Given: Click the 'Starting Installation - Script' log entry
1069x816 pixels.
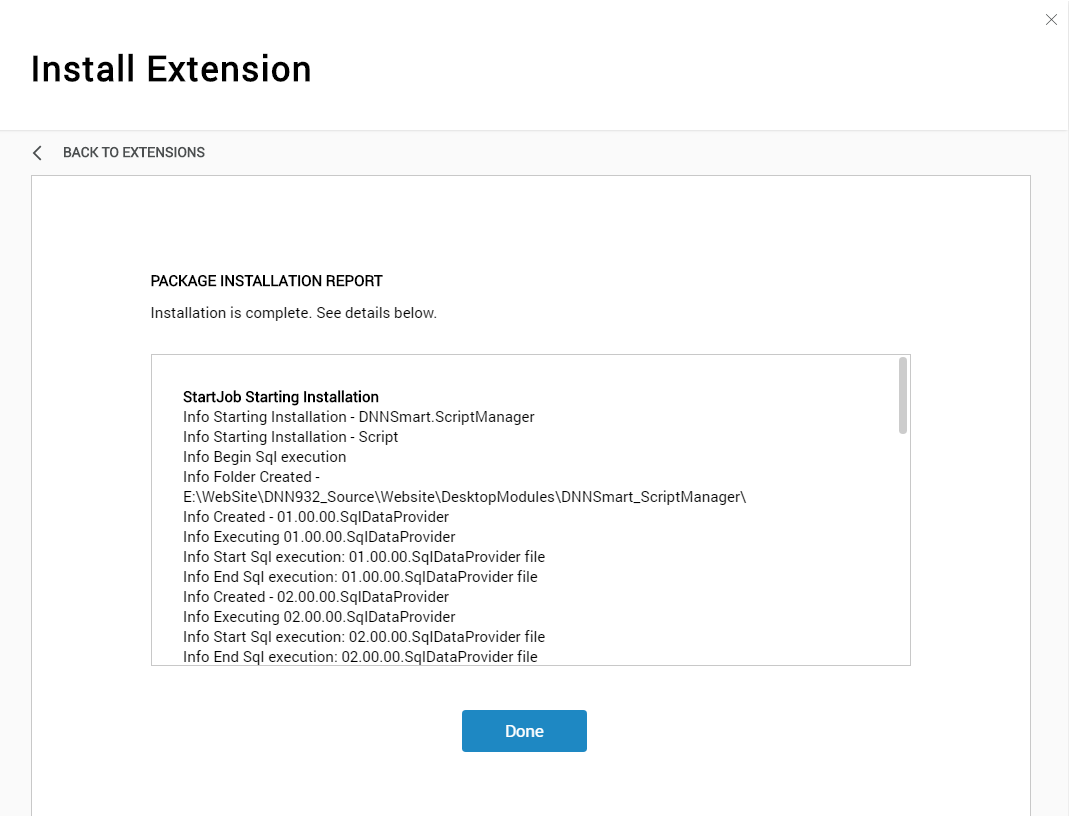Looking at the screenshot, I should tap(290, 437).
